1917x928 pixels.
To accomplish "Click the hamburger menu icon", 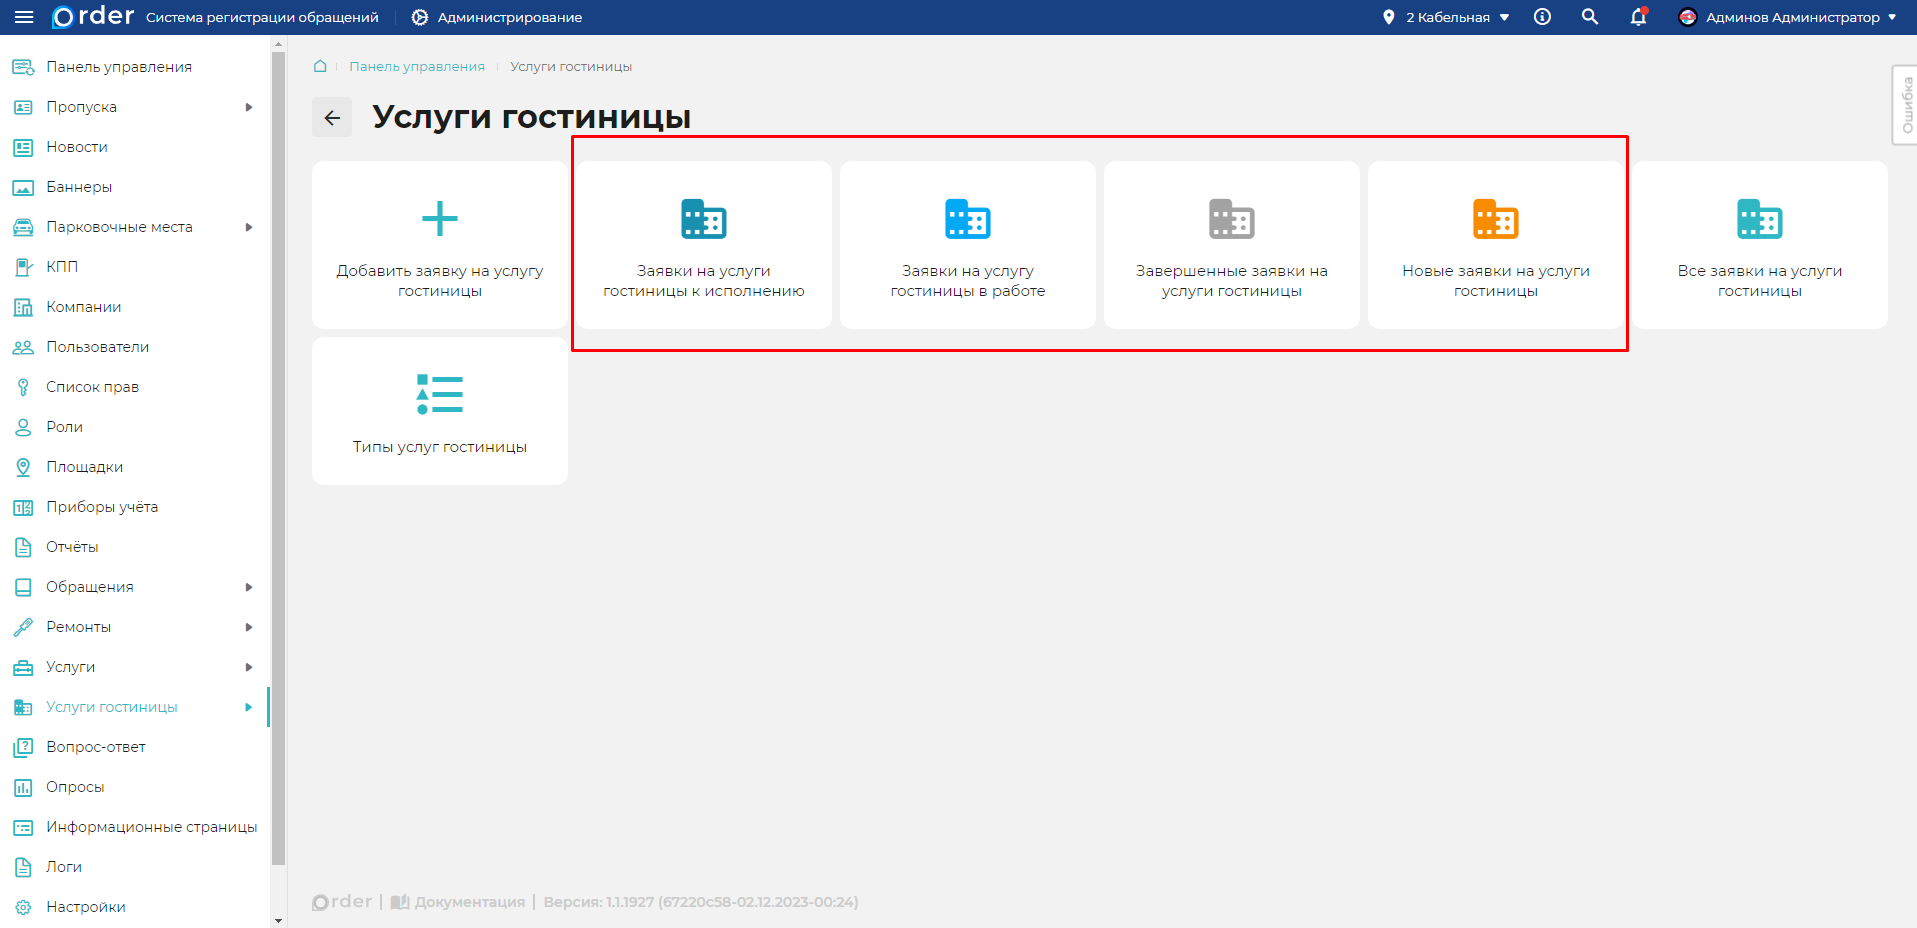I will (x=24, y=17).
